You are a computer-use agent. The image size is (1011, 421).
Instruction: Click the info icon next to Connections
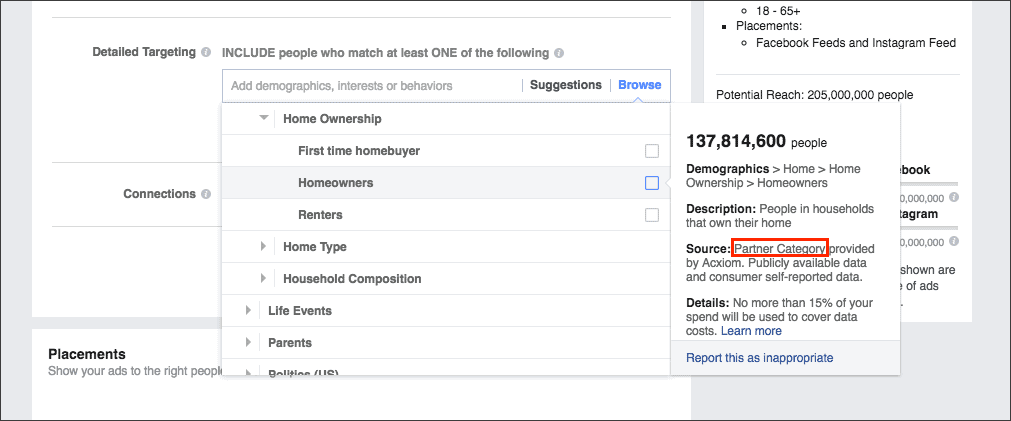[206, 194]
